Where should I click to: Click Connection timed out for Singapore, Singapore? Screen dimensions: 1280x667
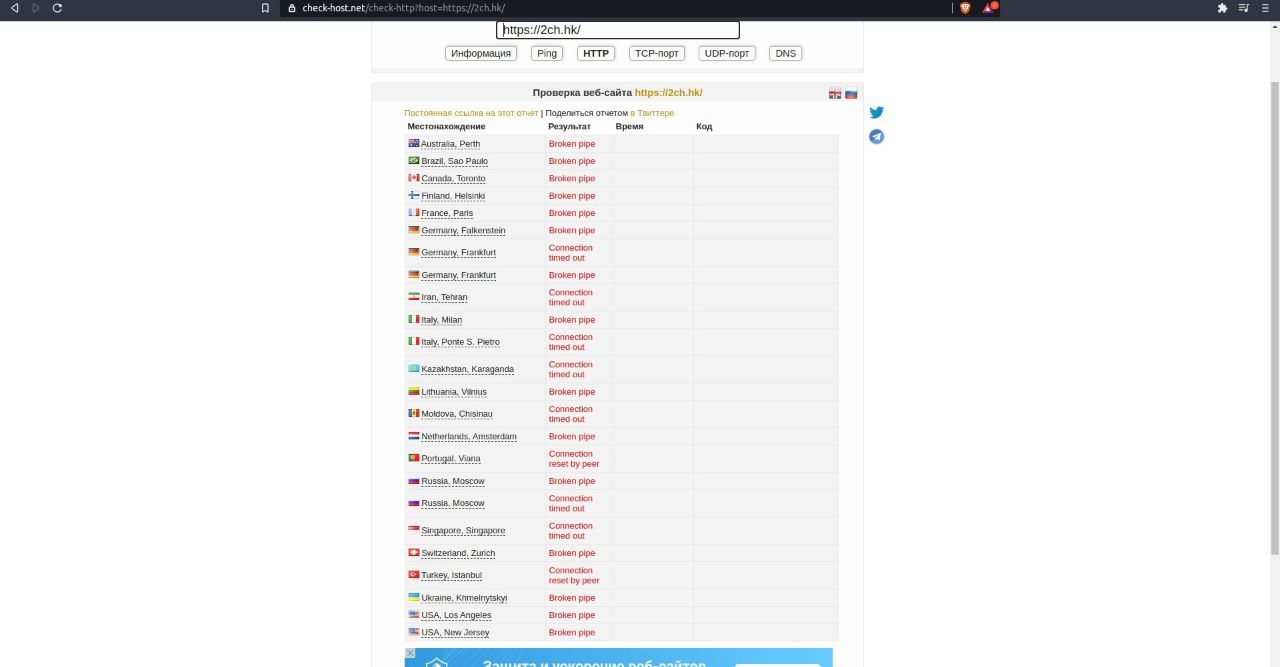tap(571, 530)
